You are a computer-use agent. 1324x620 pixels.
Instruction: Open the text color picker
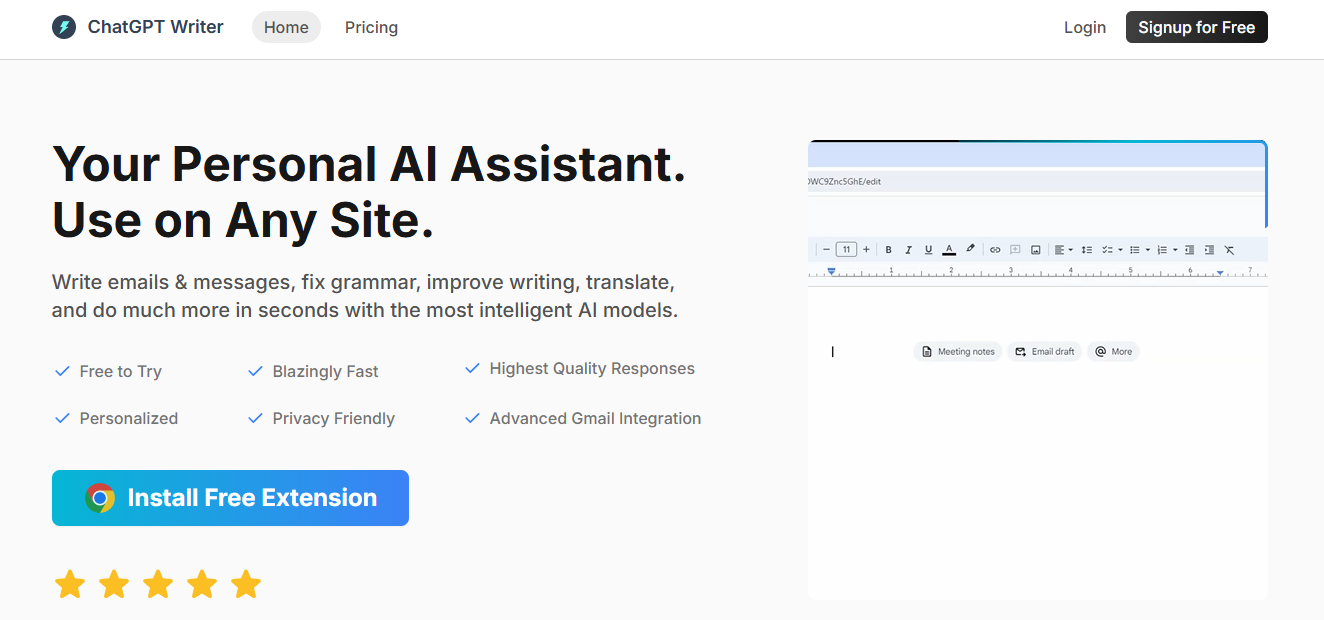949,250
